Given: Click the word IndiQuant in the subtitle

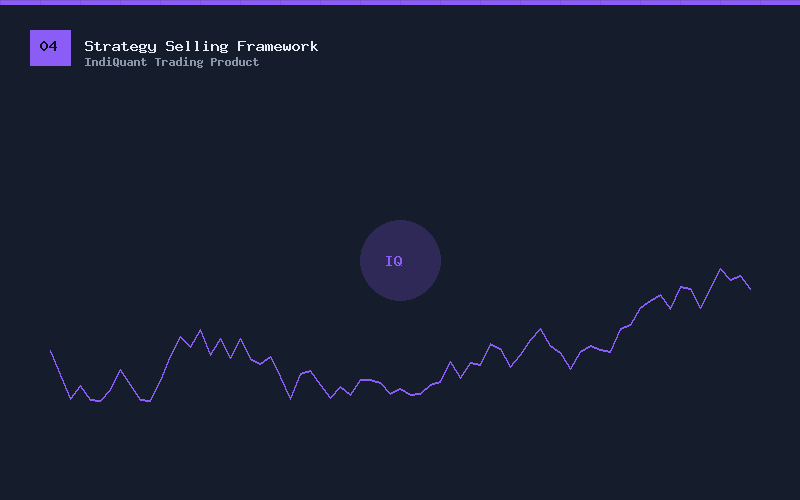Looking at the screenshot, I should pos(115,62).
